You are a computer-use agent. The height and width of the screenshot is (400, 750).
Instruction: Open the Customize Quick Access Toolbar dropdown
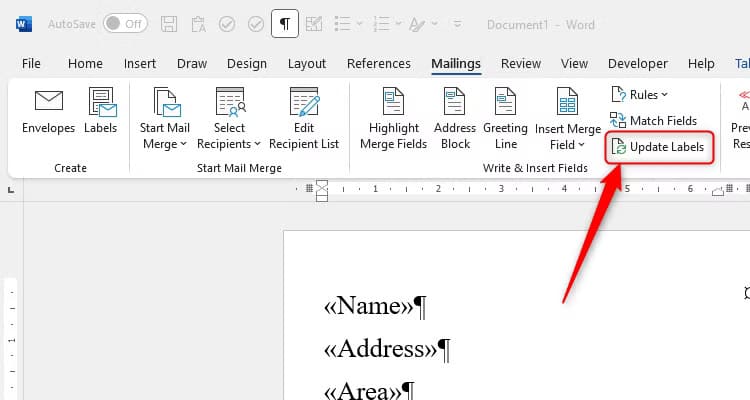click(458, 23)
